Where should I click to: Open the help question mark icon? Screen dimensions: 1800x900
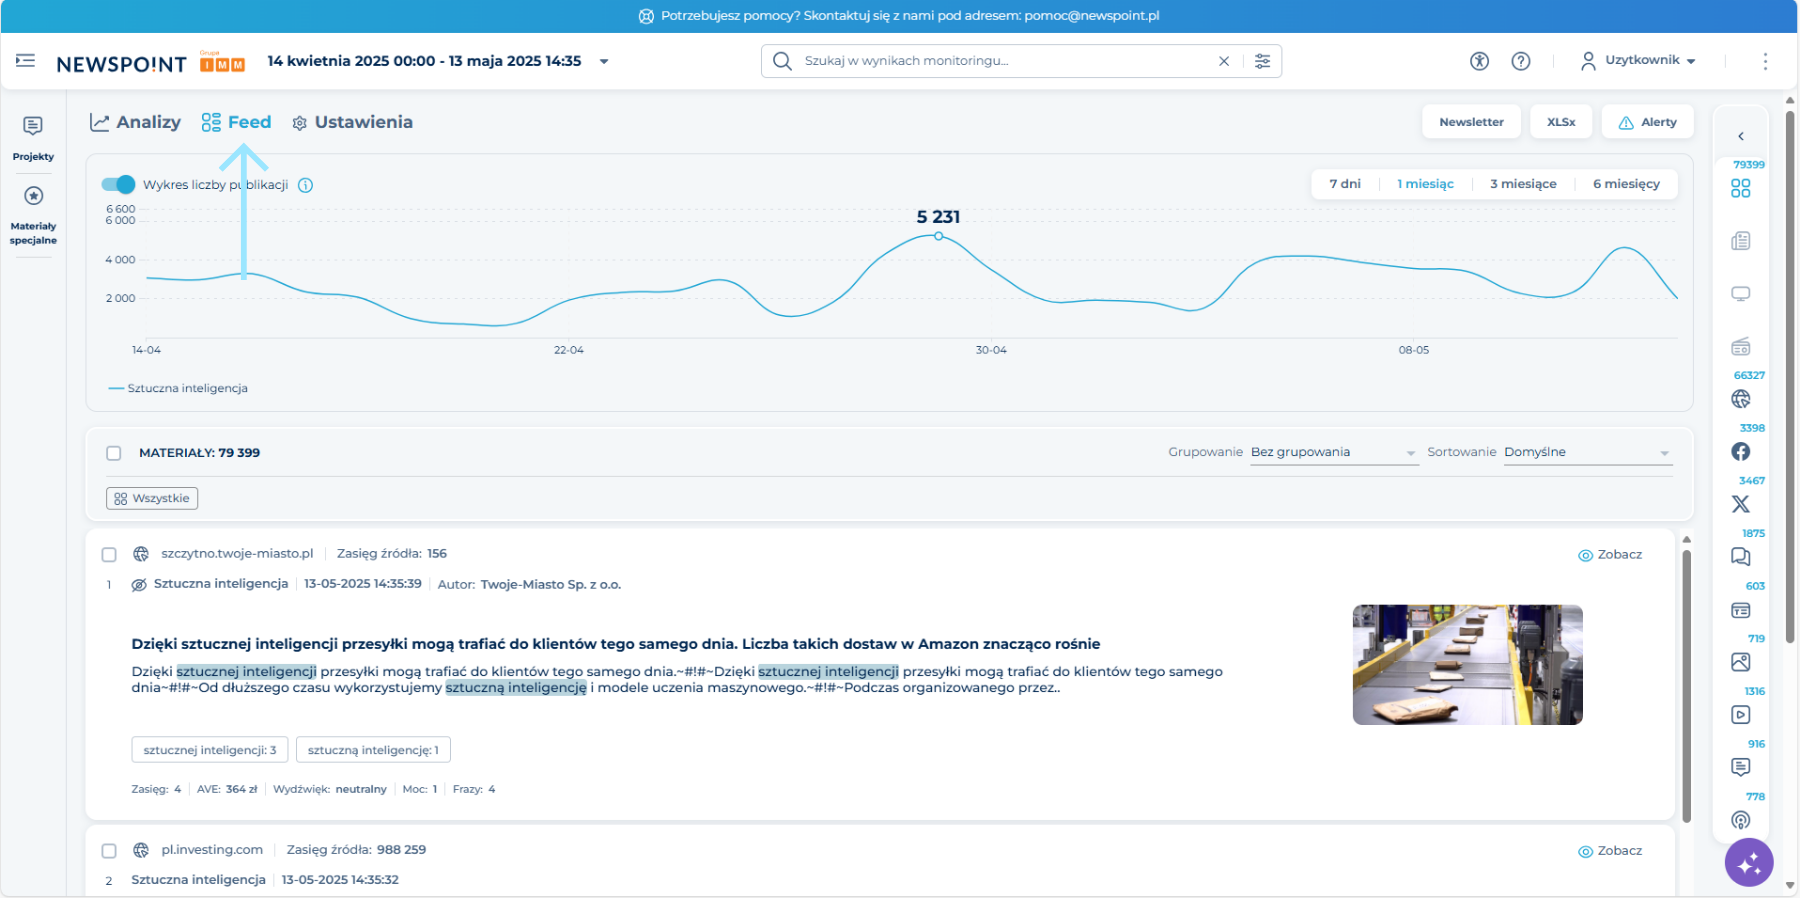tap(1521, 61)
